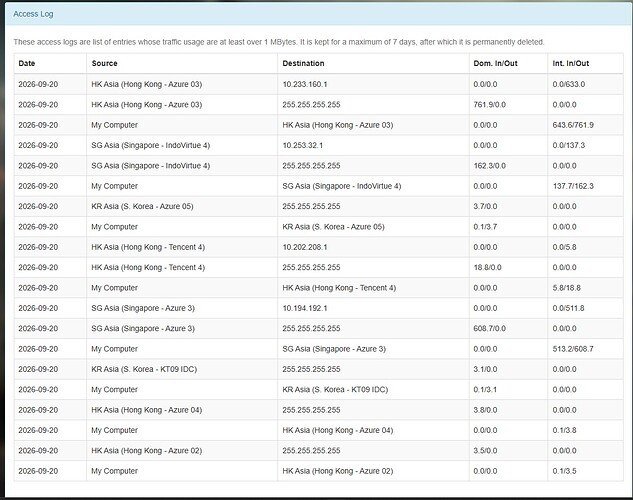Click destination HK Asia (Hong Kong - Azure 04)
Image resolution: width=633 pixels, height=500 pixels.
point(338,430)
